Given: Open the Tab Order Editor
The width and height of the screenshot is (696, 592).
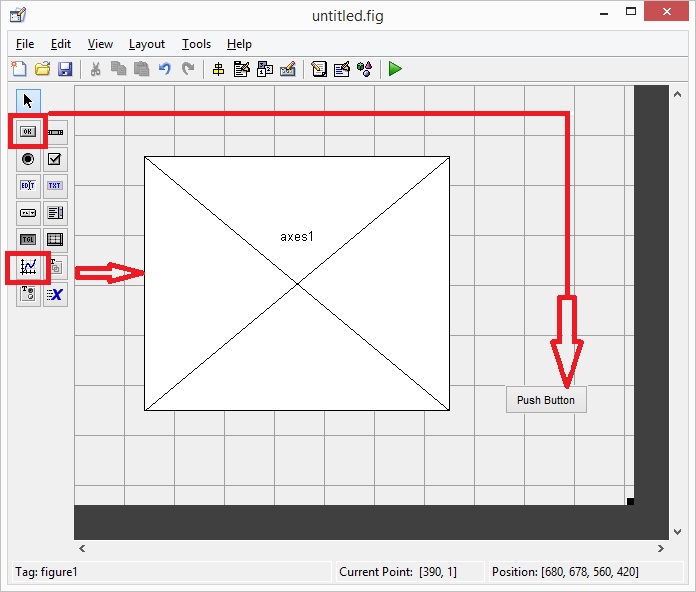Looking at the screenshot, I should 265,69.
